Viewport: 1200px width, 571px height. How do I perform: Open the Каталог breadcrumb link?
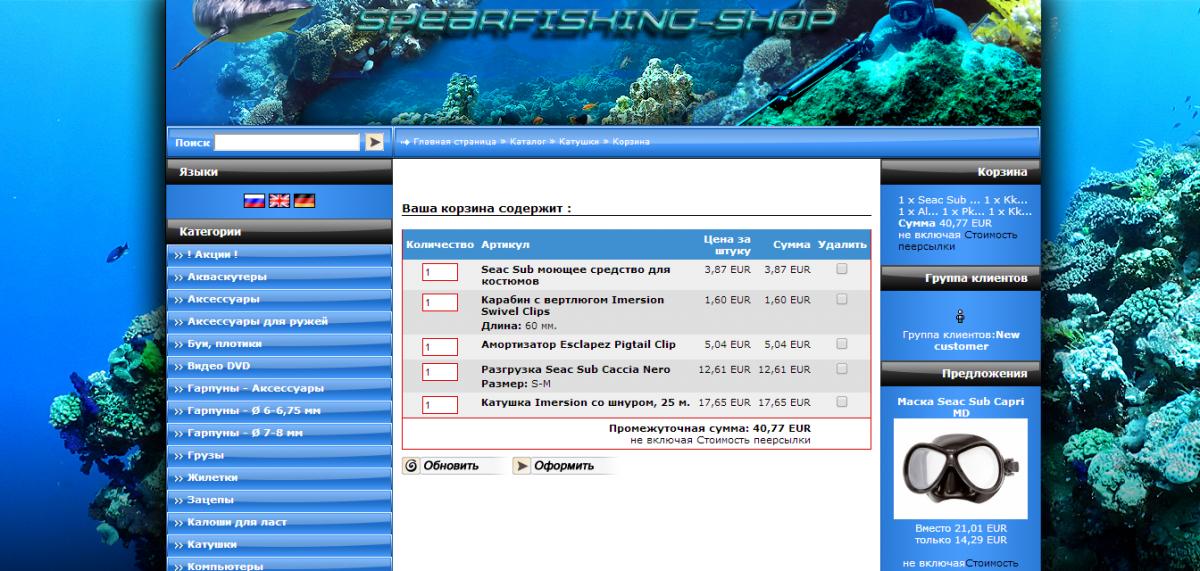528,142
